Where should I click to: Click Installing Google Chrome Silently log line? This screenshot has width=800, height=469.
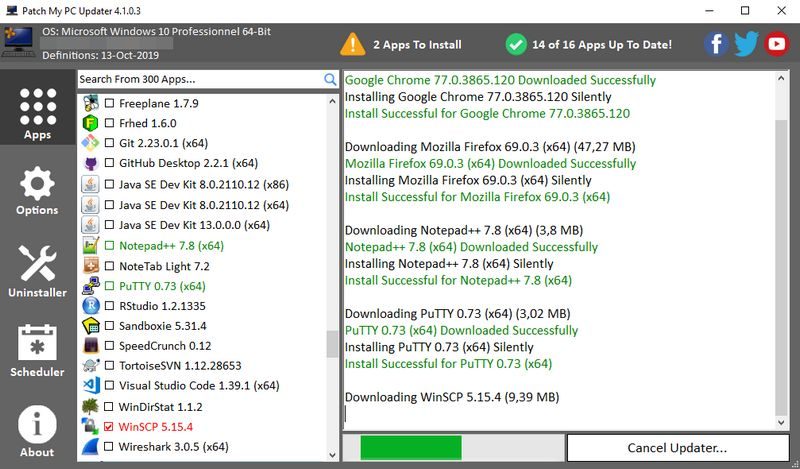pyautogui.click(x=478, y=96)
